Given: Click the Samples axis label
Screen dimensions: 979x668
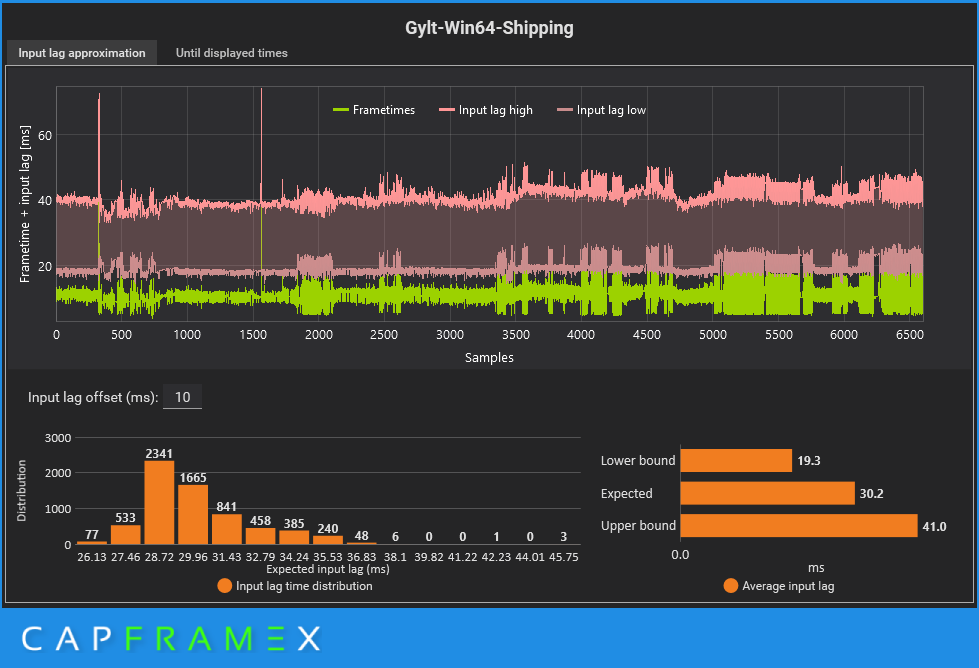Looking at the screenshot, I should click(x=490, y=358).
